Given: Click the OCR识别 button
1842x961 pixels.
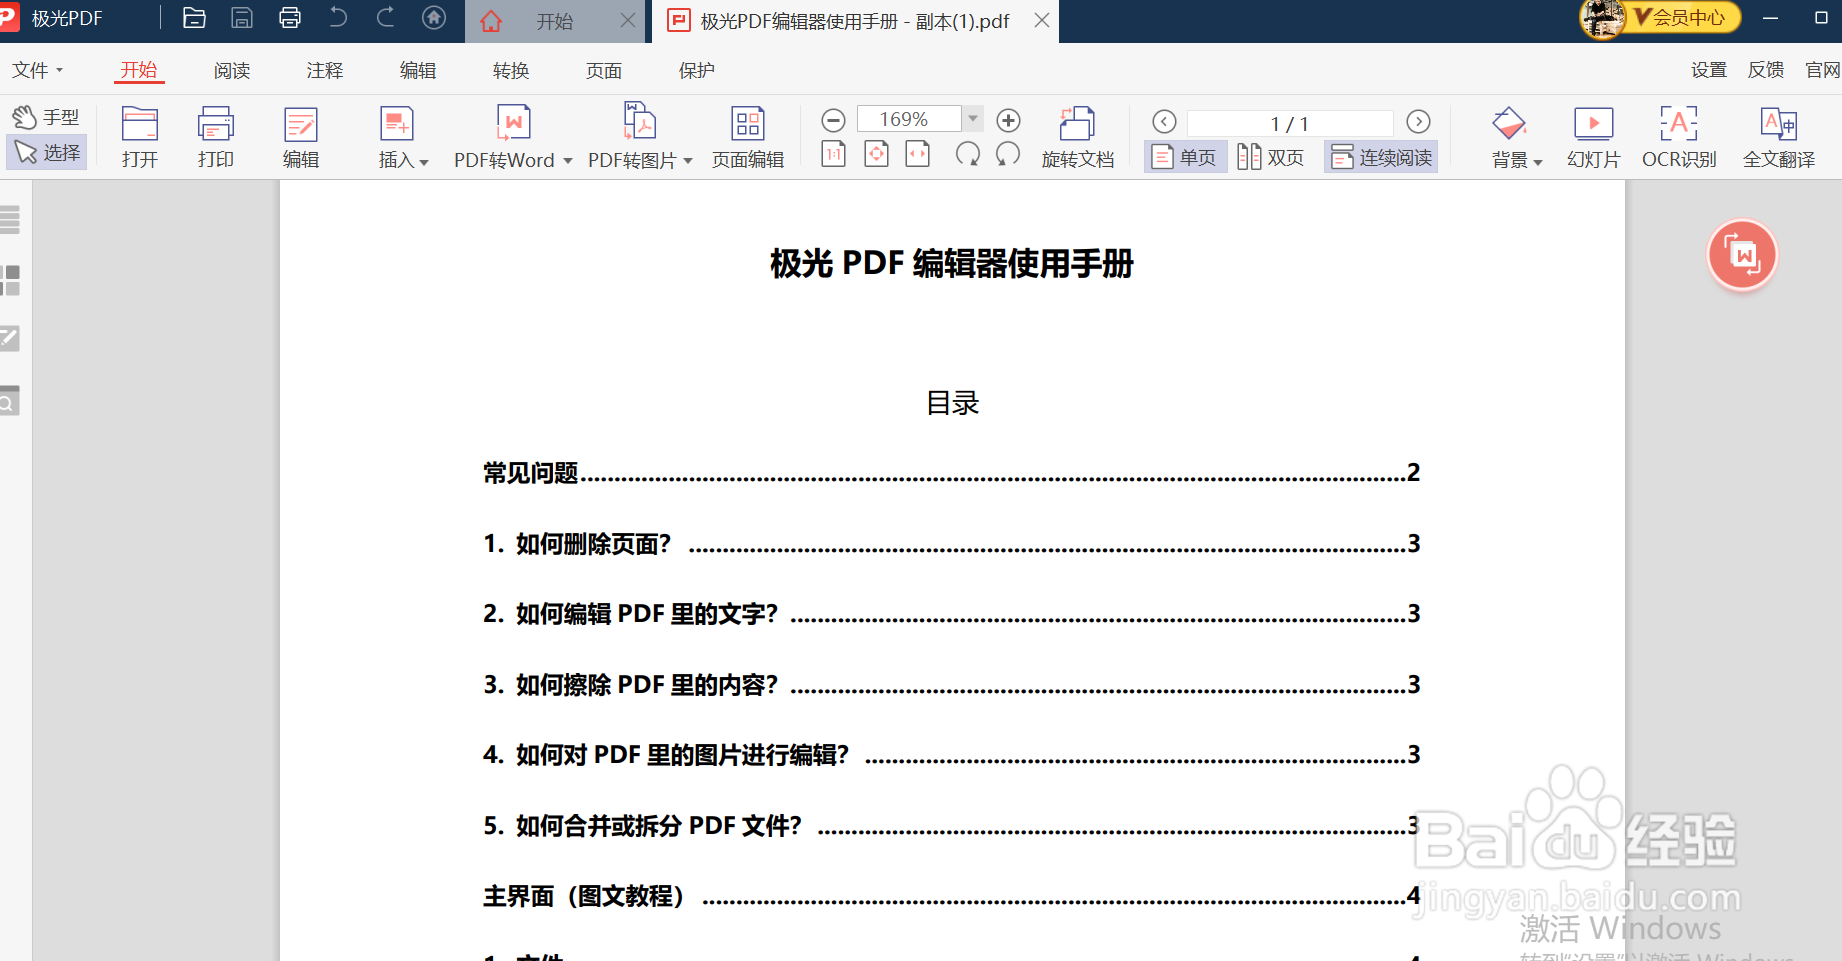Looking at the screenshot, I should (x=1679, y=137).
